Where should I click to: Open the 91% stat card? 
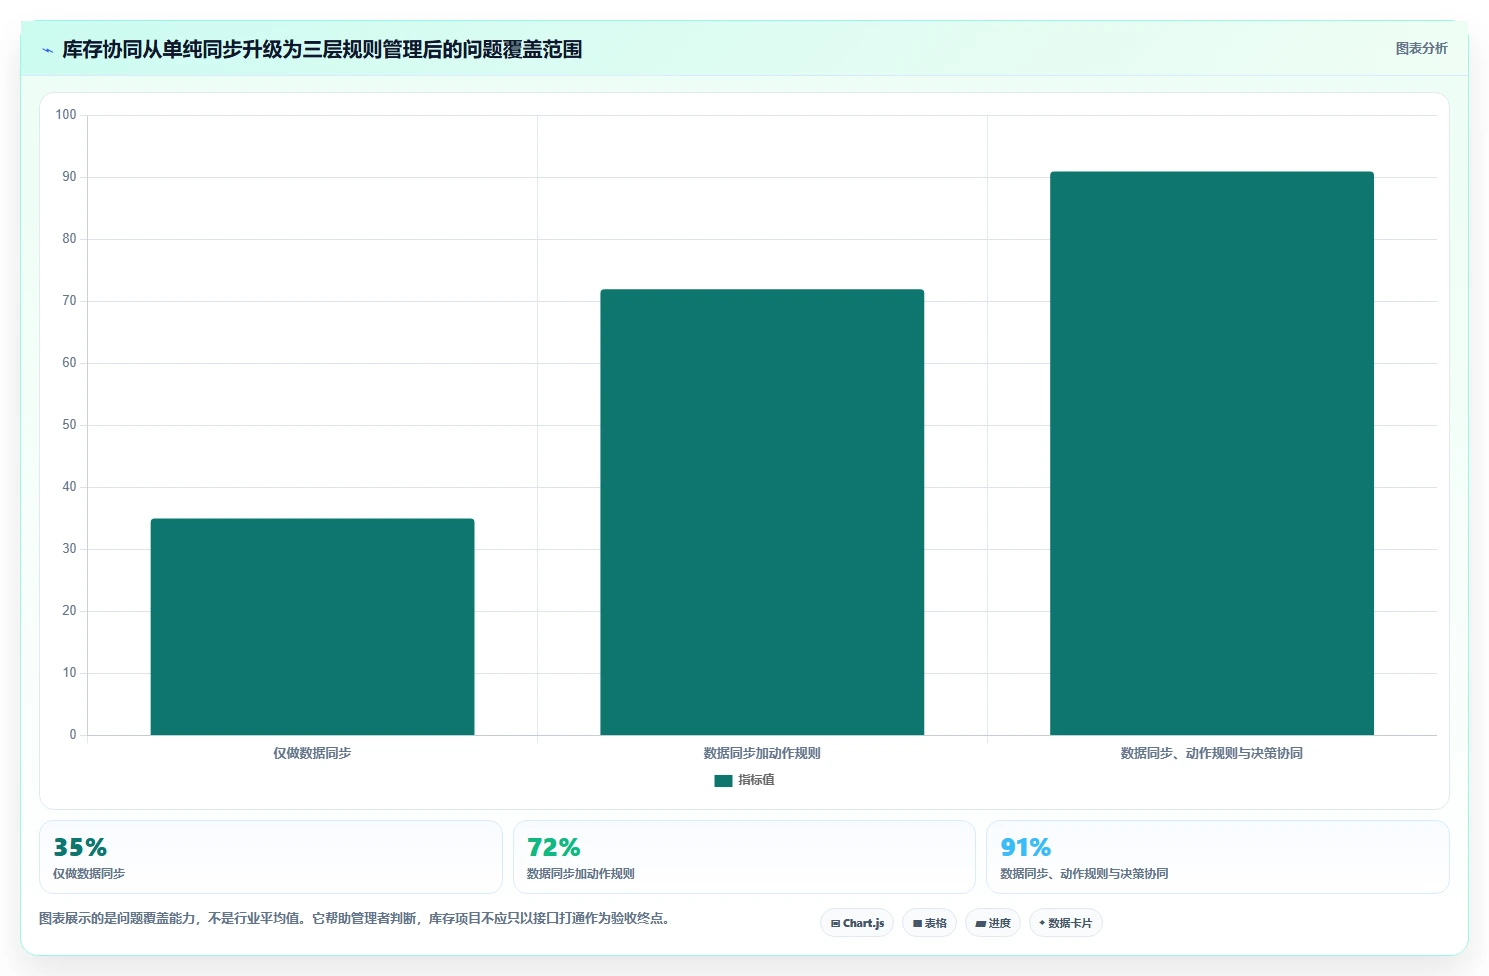[1217, 857]
